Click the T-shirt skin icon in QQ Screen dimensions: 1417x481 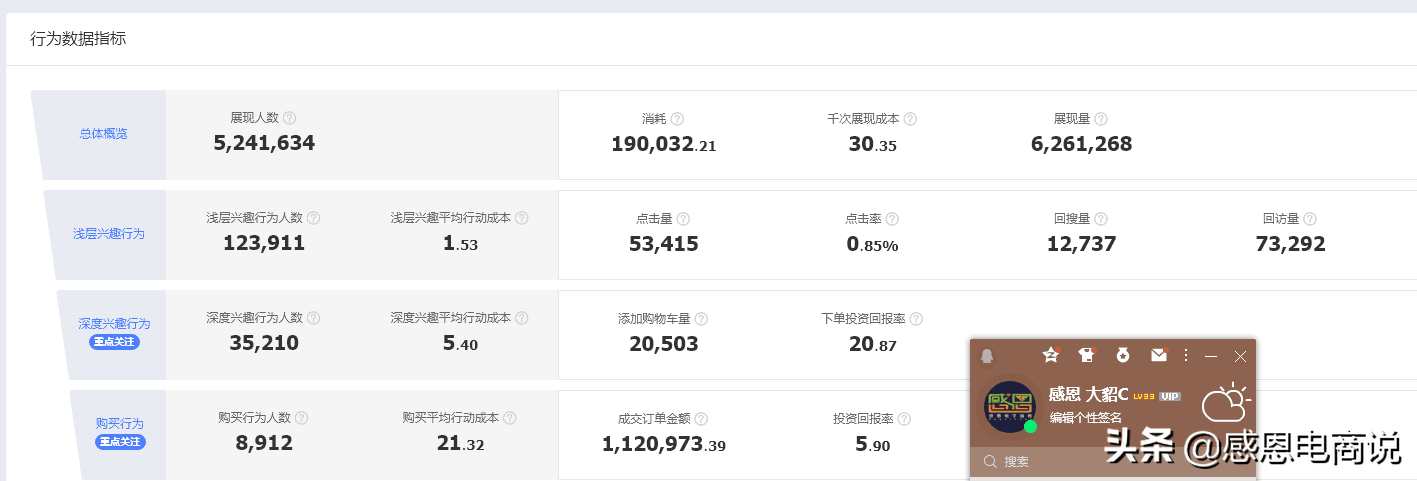(1086, 355)
